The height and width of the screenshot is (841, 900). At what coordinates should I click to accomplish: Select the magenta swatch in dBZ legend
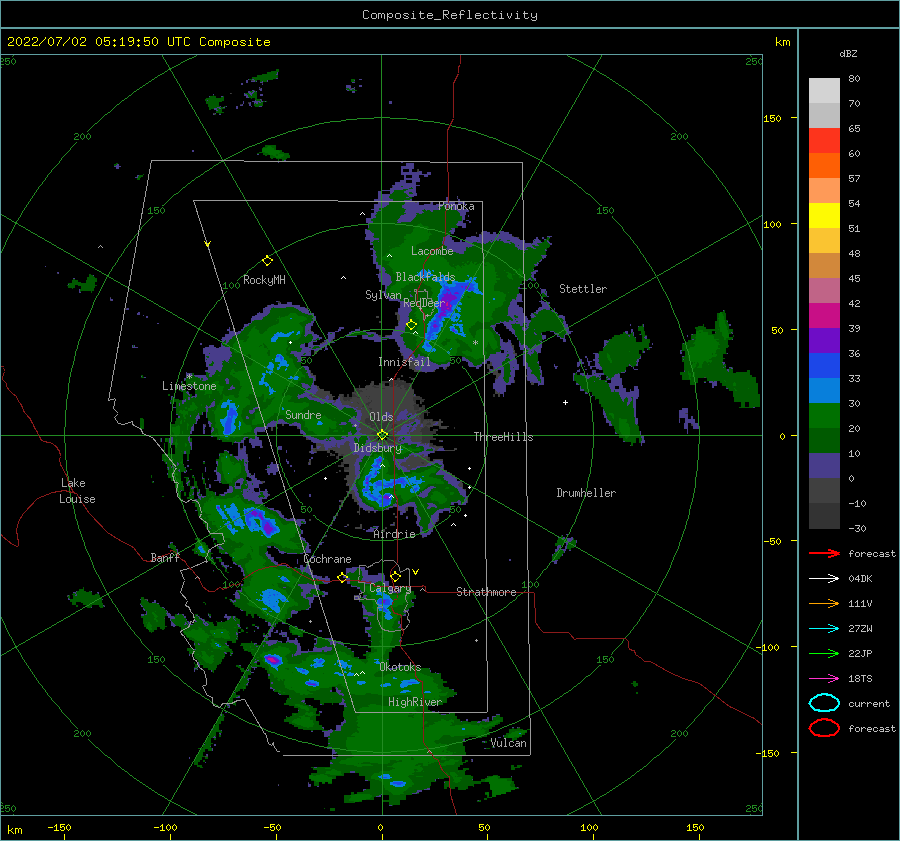(824, 315)
